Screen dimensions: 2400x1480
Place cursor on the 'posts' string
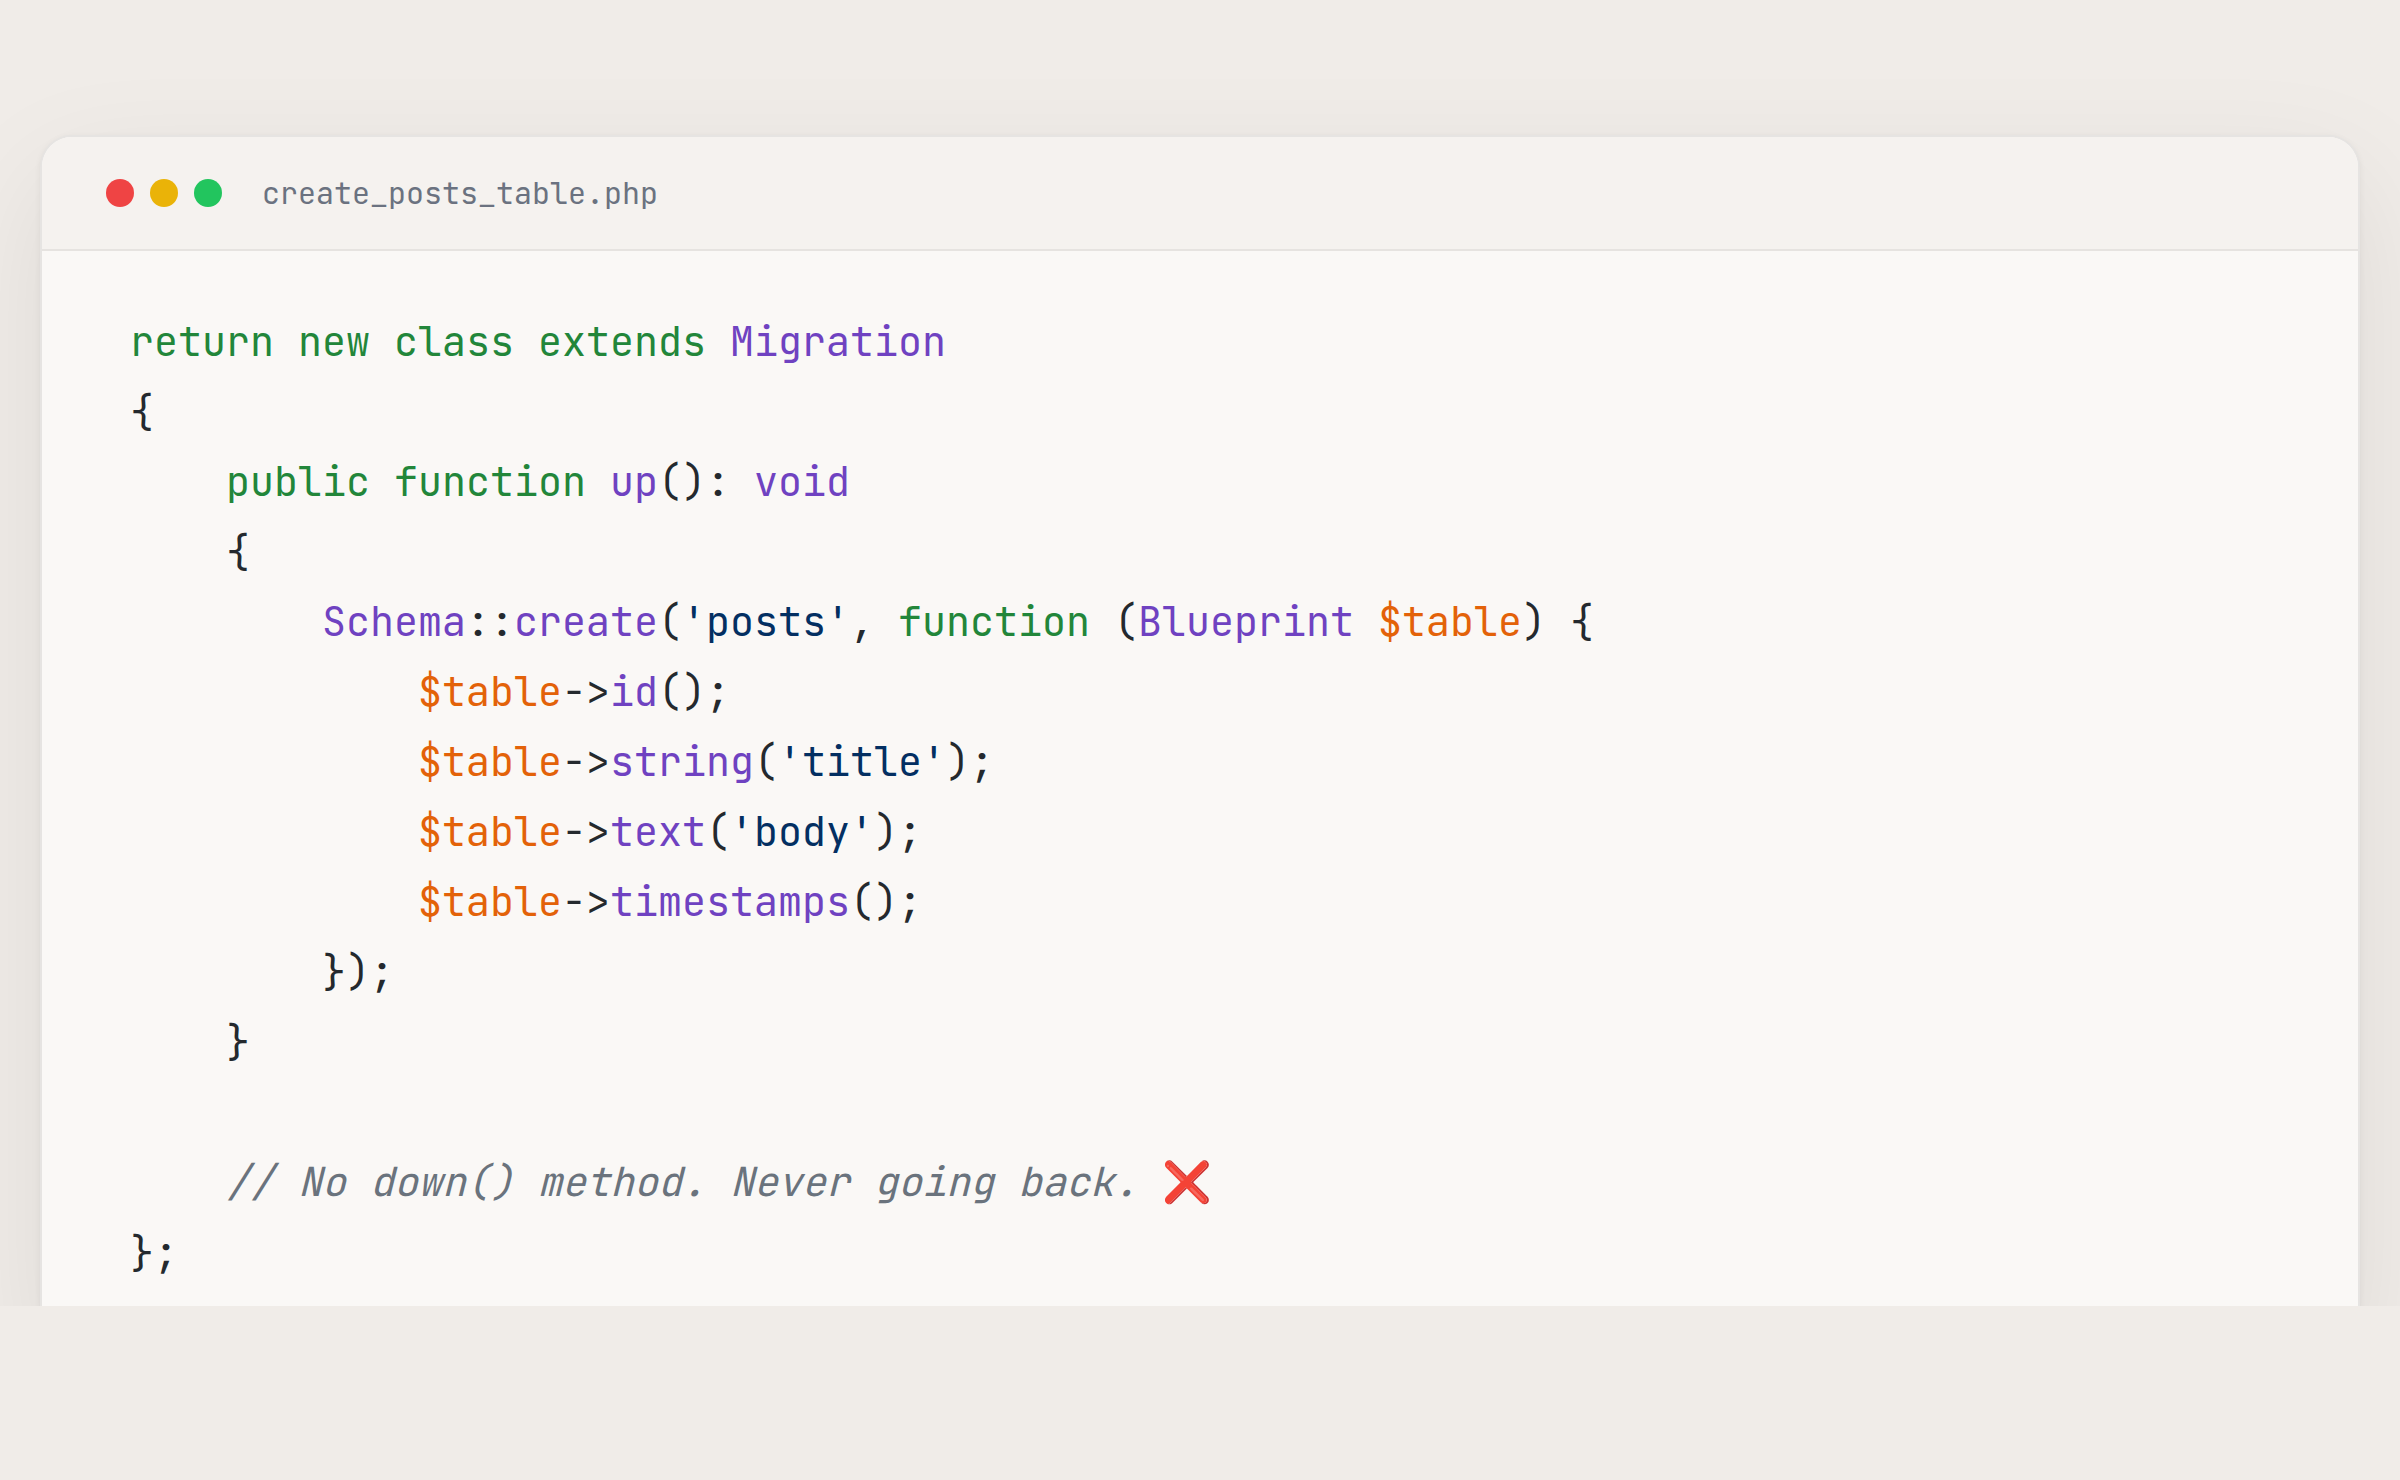(765, 622)
